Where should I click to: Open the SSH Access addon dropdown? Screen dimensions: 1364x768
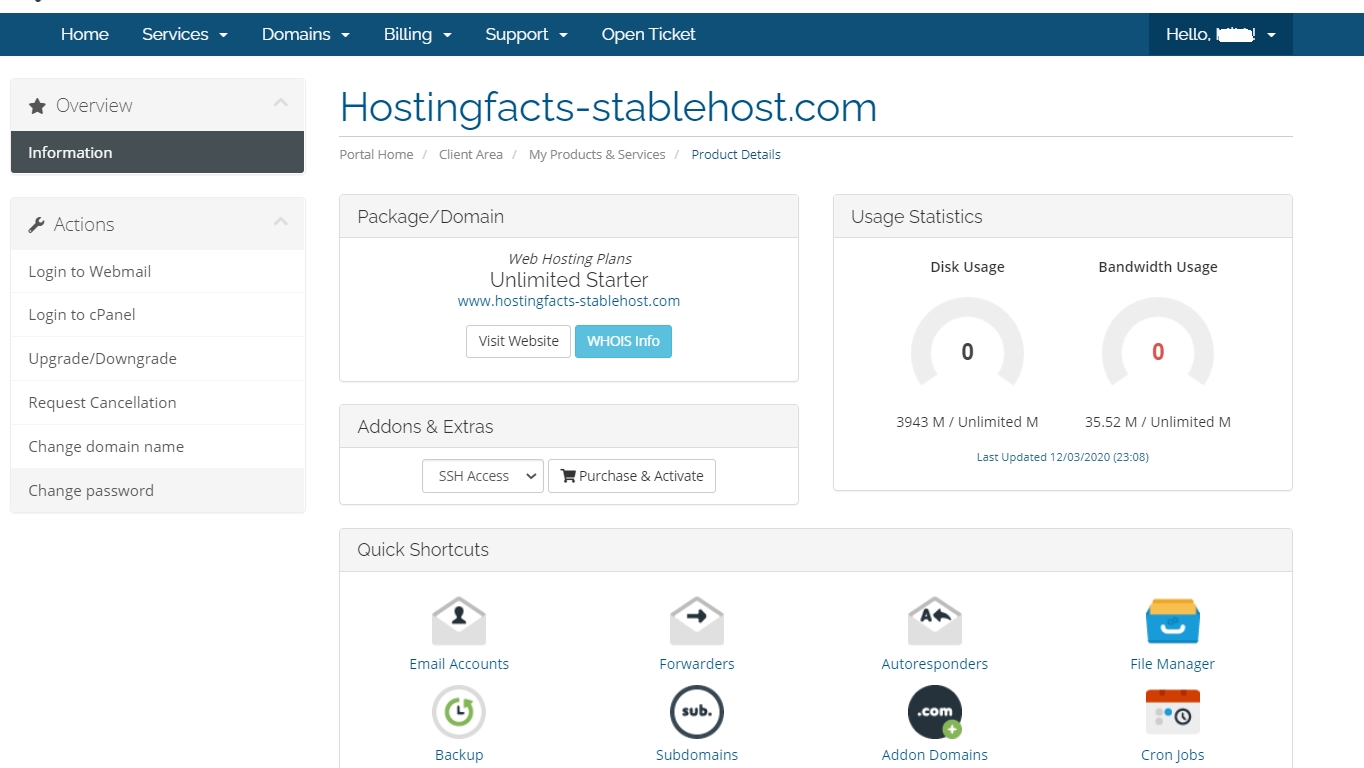pyautogui.click(x=483, y=476)
